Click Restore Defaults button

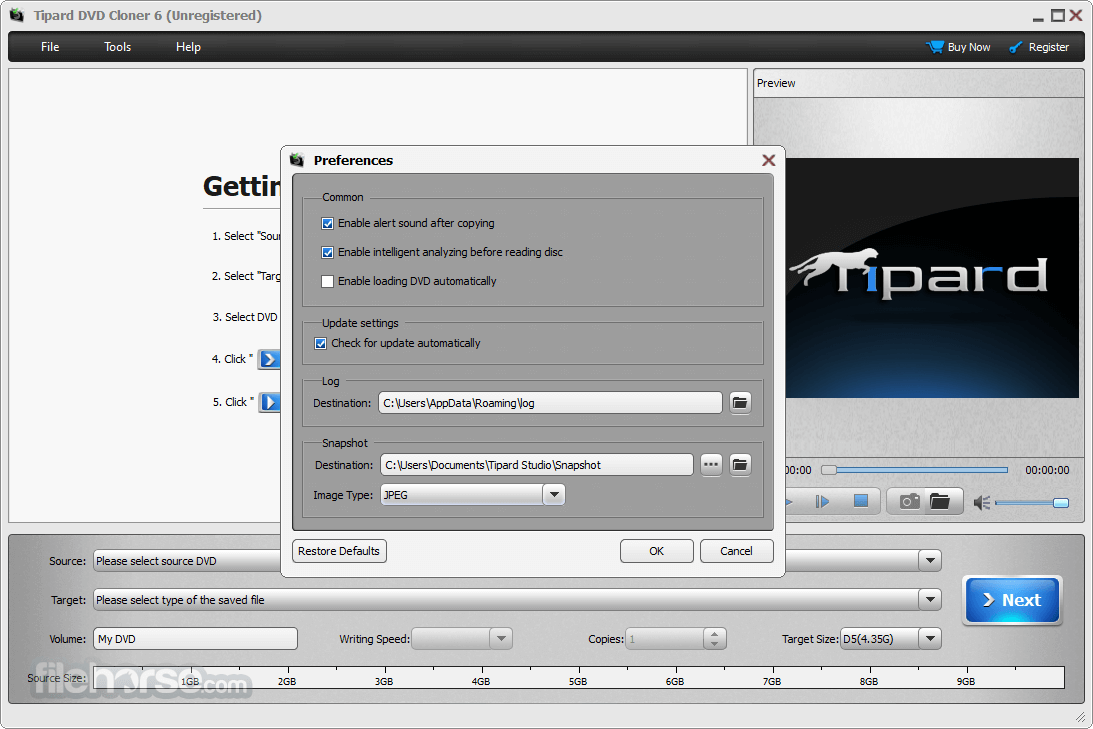point(339,551)
